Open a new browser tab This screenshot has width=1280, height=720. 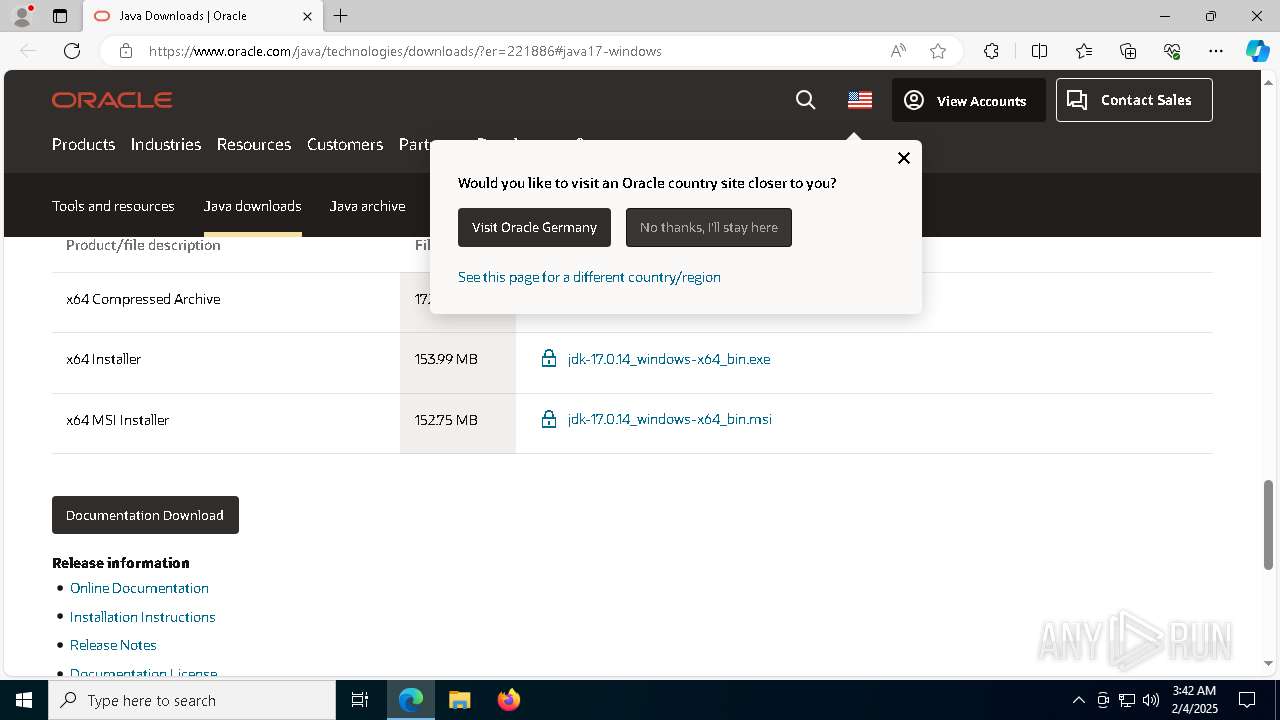[x=341, y=16]
